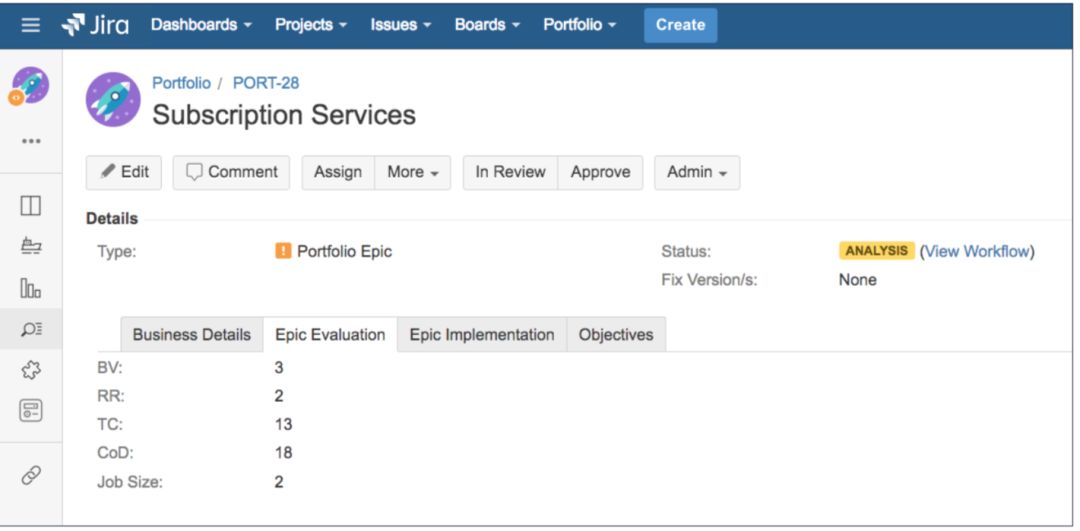Click the Jira logo
Screen dimensions: 1080x531
tap(95, 25)
